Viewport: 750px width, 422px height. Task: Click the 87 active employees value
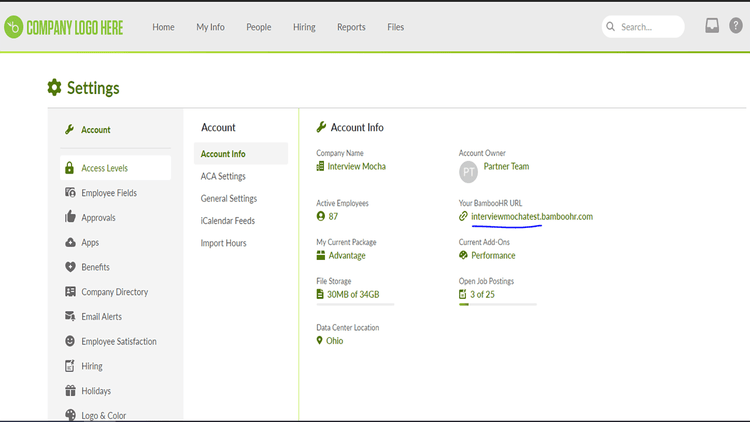pyautogui.click(x=333, y=216)
